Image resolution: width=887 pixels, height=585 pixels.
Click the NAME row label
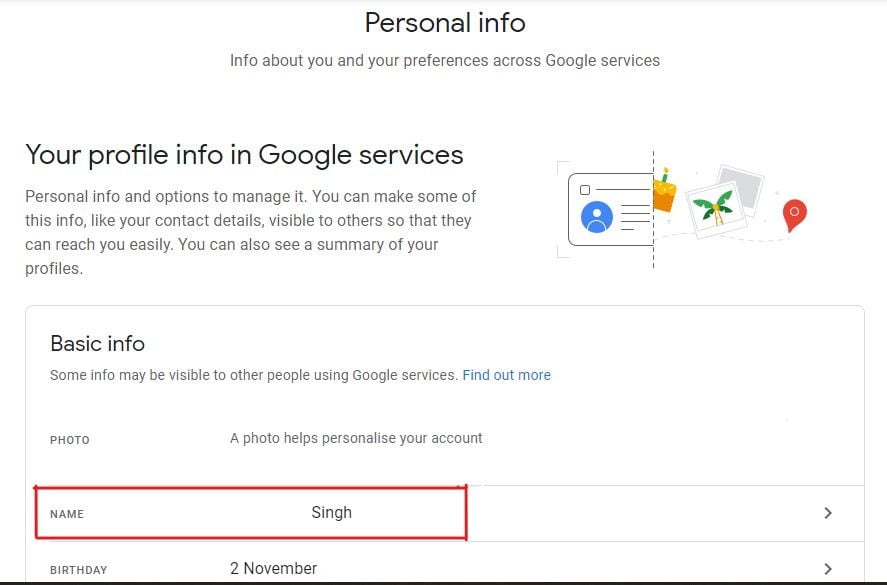pos(67,514)
